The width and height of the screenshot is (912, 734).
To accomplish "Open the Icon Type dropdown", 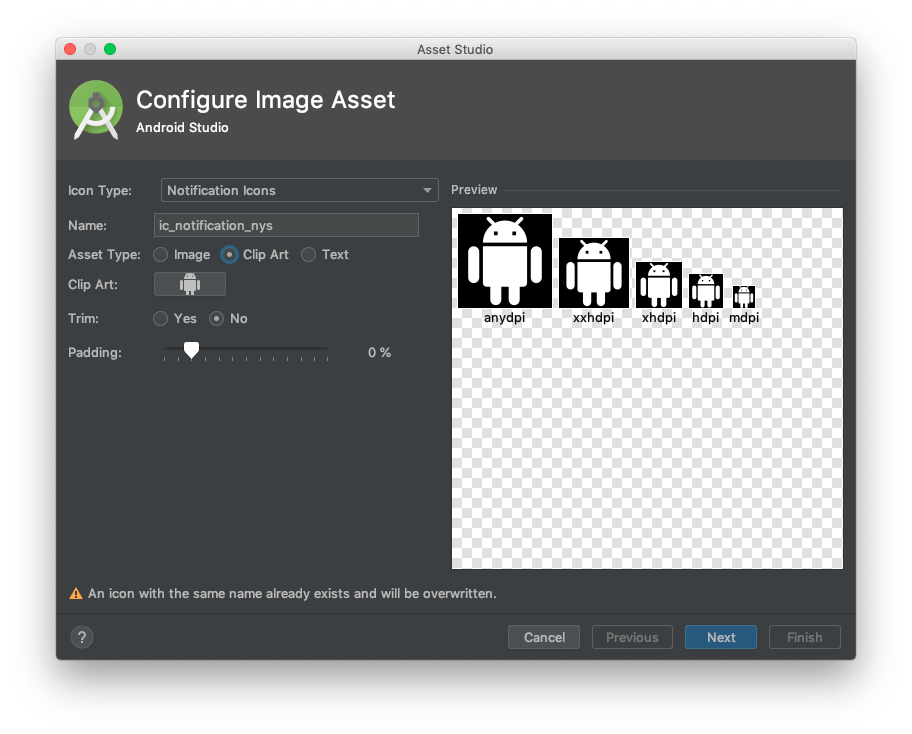I will [300, 190].
